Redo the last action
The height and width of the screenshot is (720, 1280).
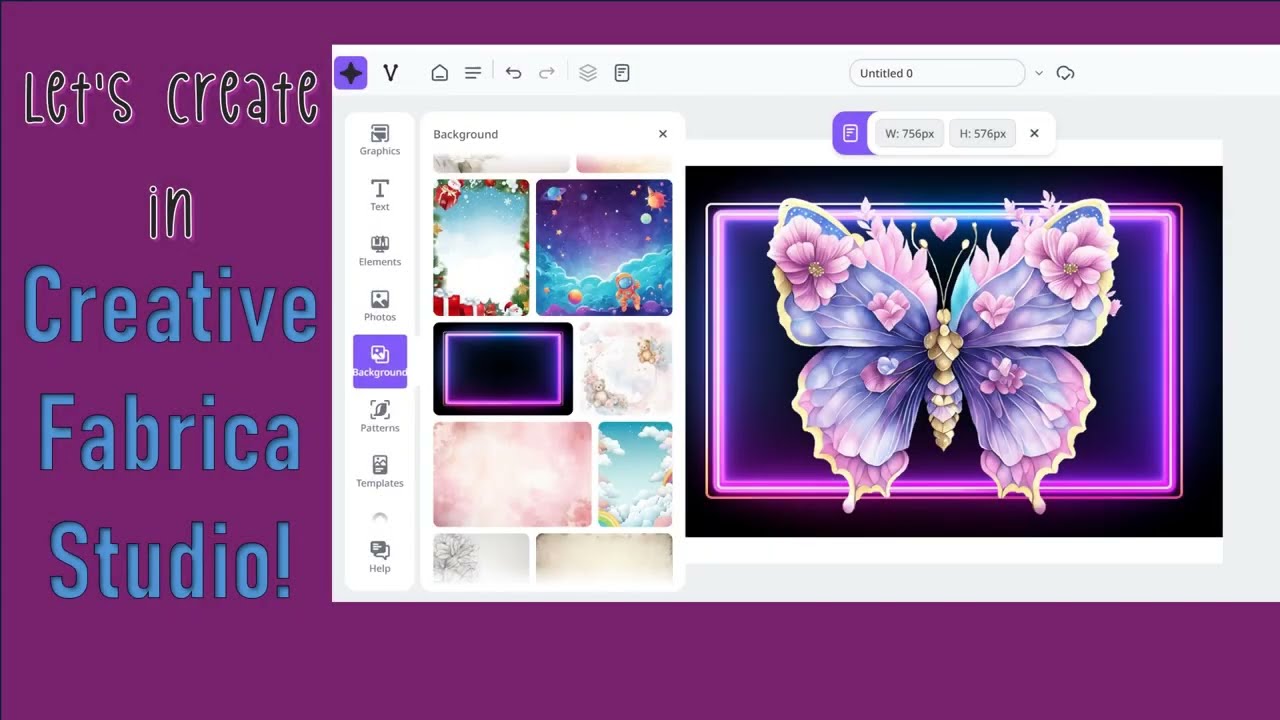coord(547,73)
